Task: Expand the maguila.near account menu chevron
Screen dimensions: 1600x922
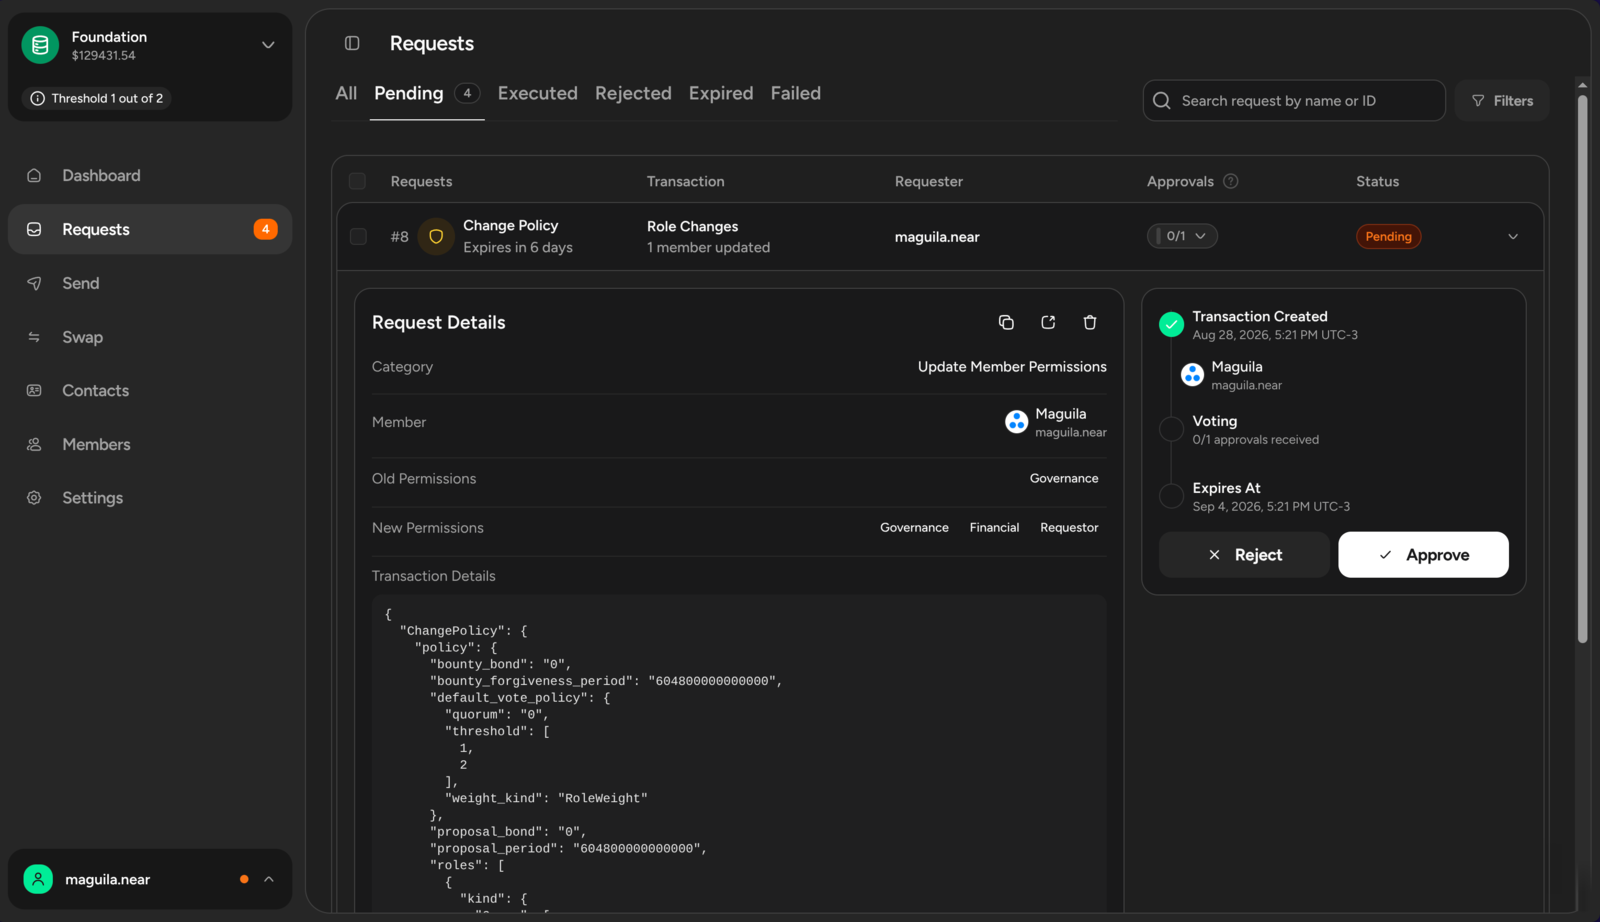Action: click(269, 879)
